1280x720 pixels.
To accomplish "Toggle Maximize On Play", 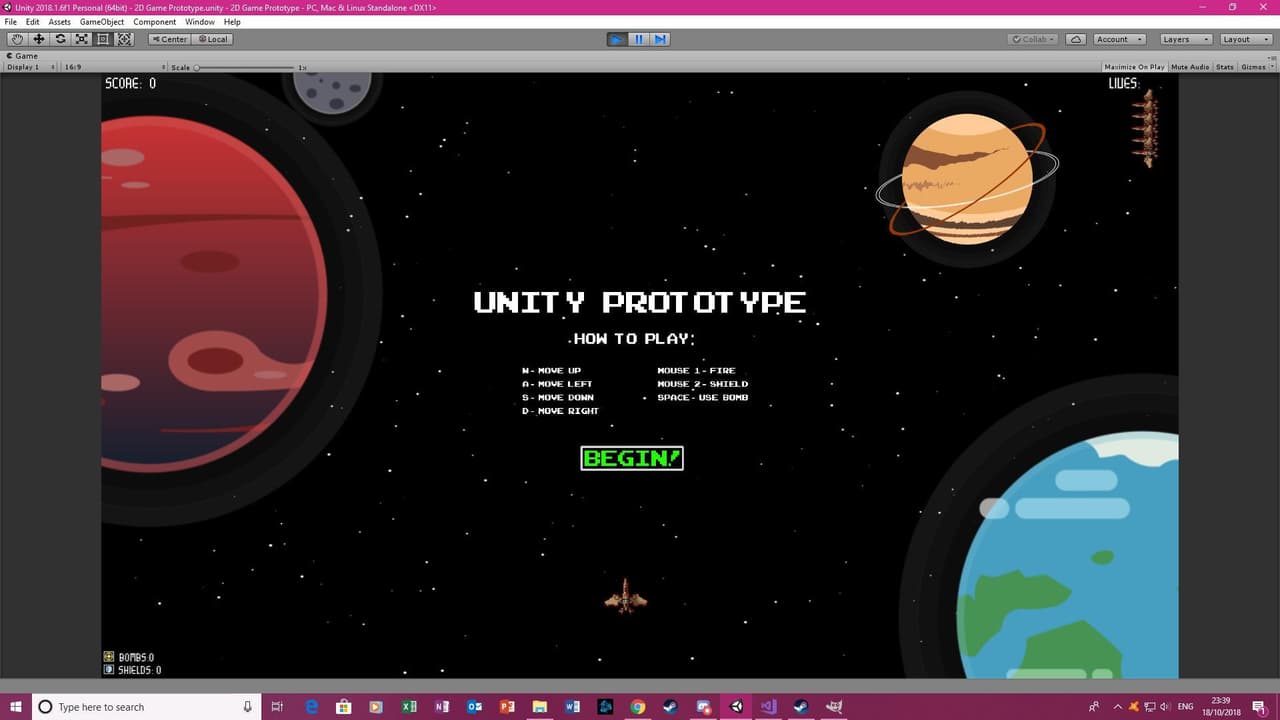I will [x=1134, y=67].
